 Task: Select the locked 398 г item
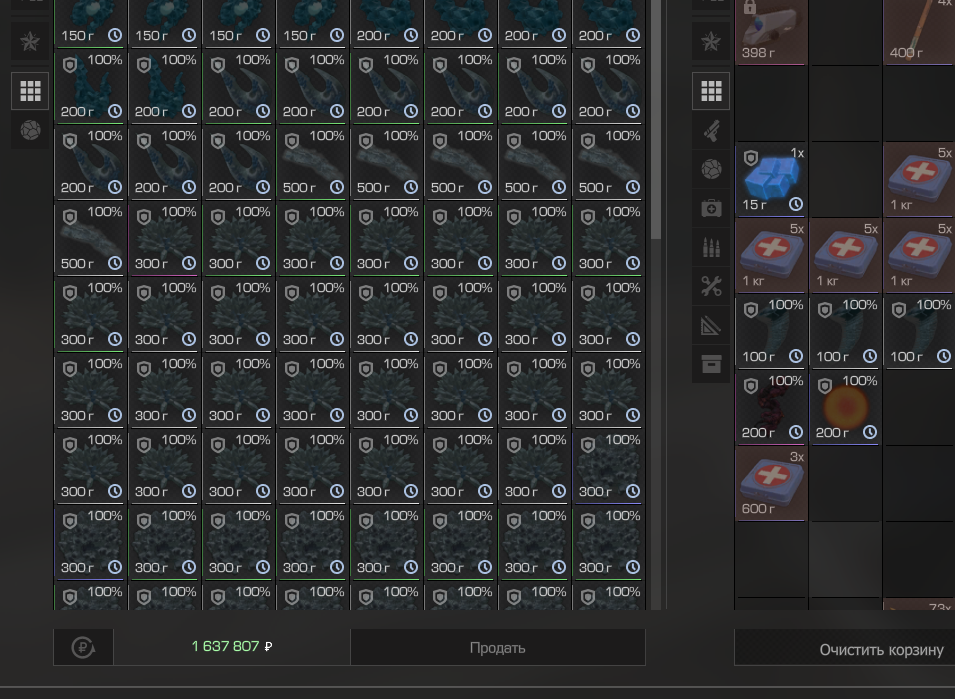(770, 30)
